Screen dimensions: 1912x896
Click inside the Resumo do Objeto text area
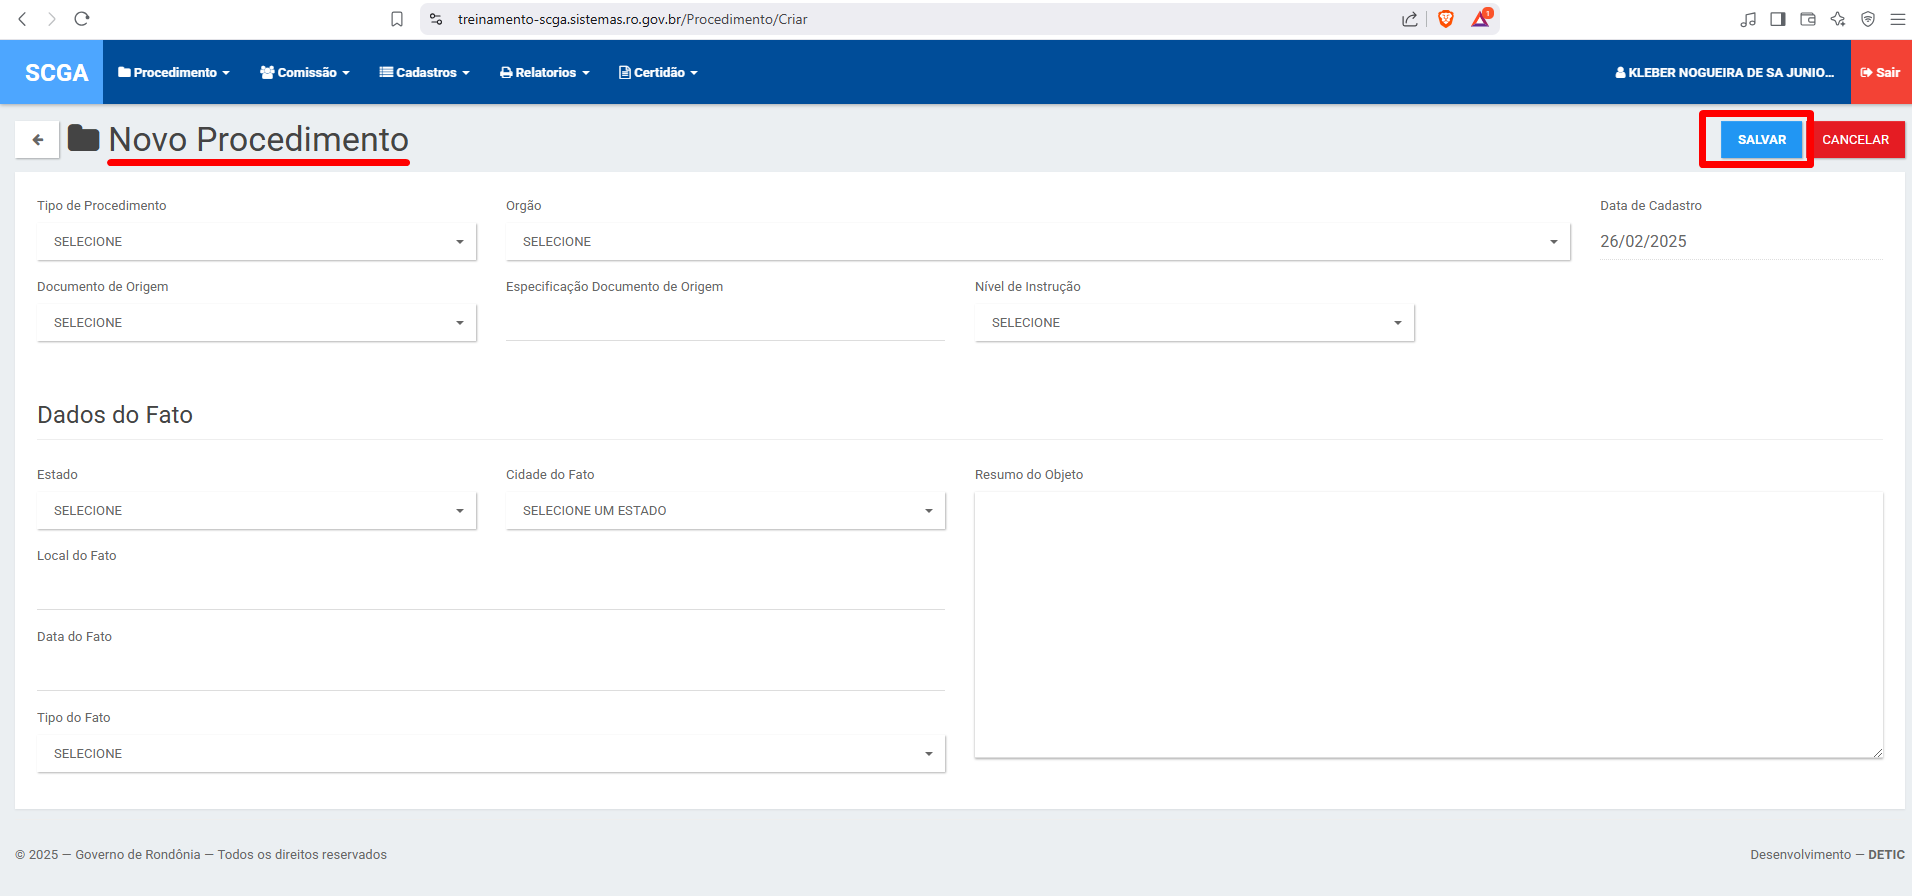1429,625
